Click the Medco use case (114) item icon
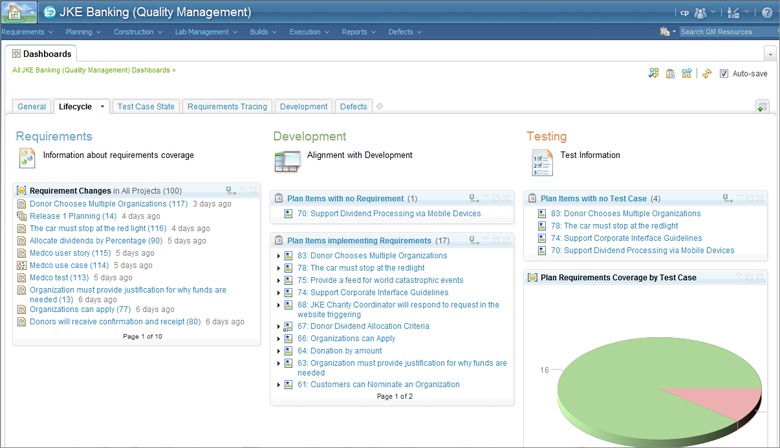780x448 pixels. 21,266
